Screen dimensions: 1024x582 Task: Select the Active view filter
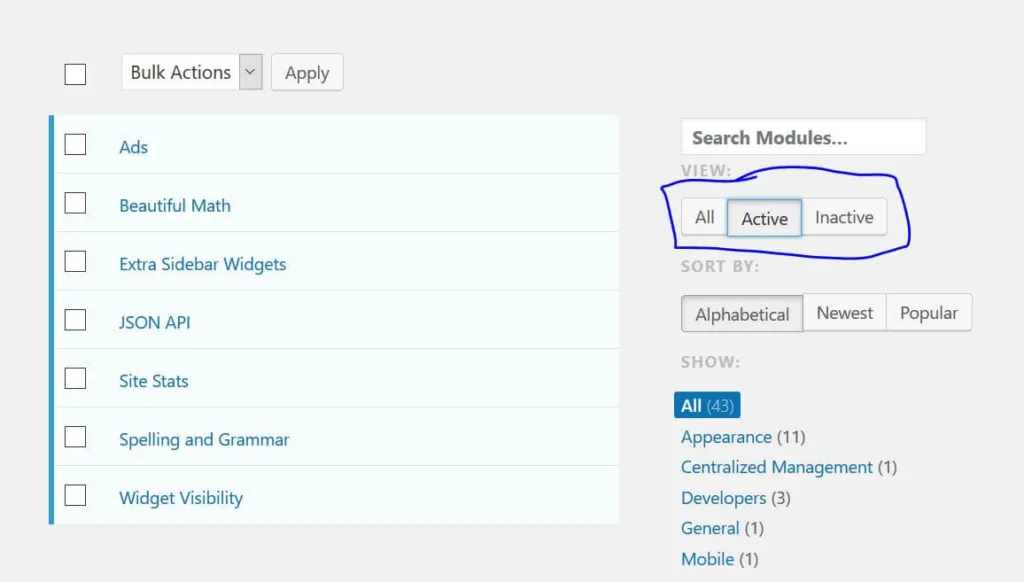pyautogui.click(x=764, y=218)
